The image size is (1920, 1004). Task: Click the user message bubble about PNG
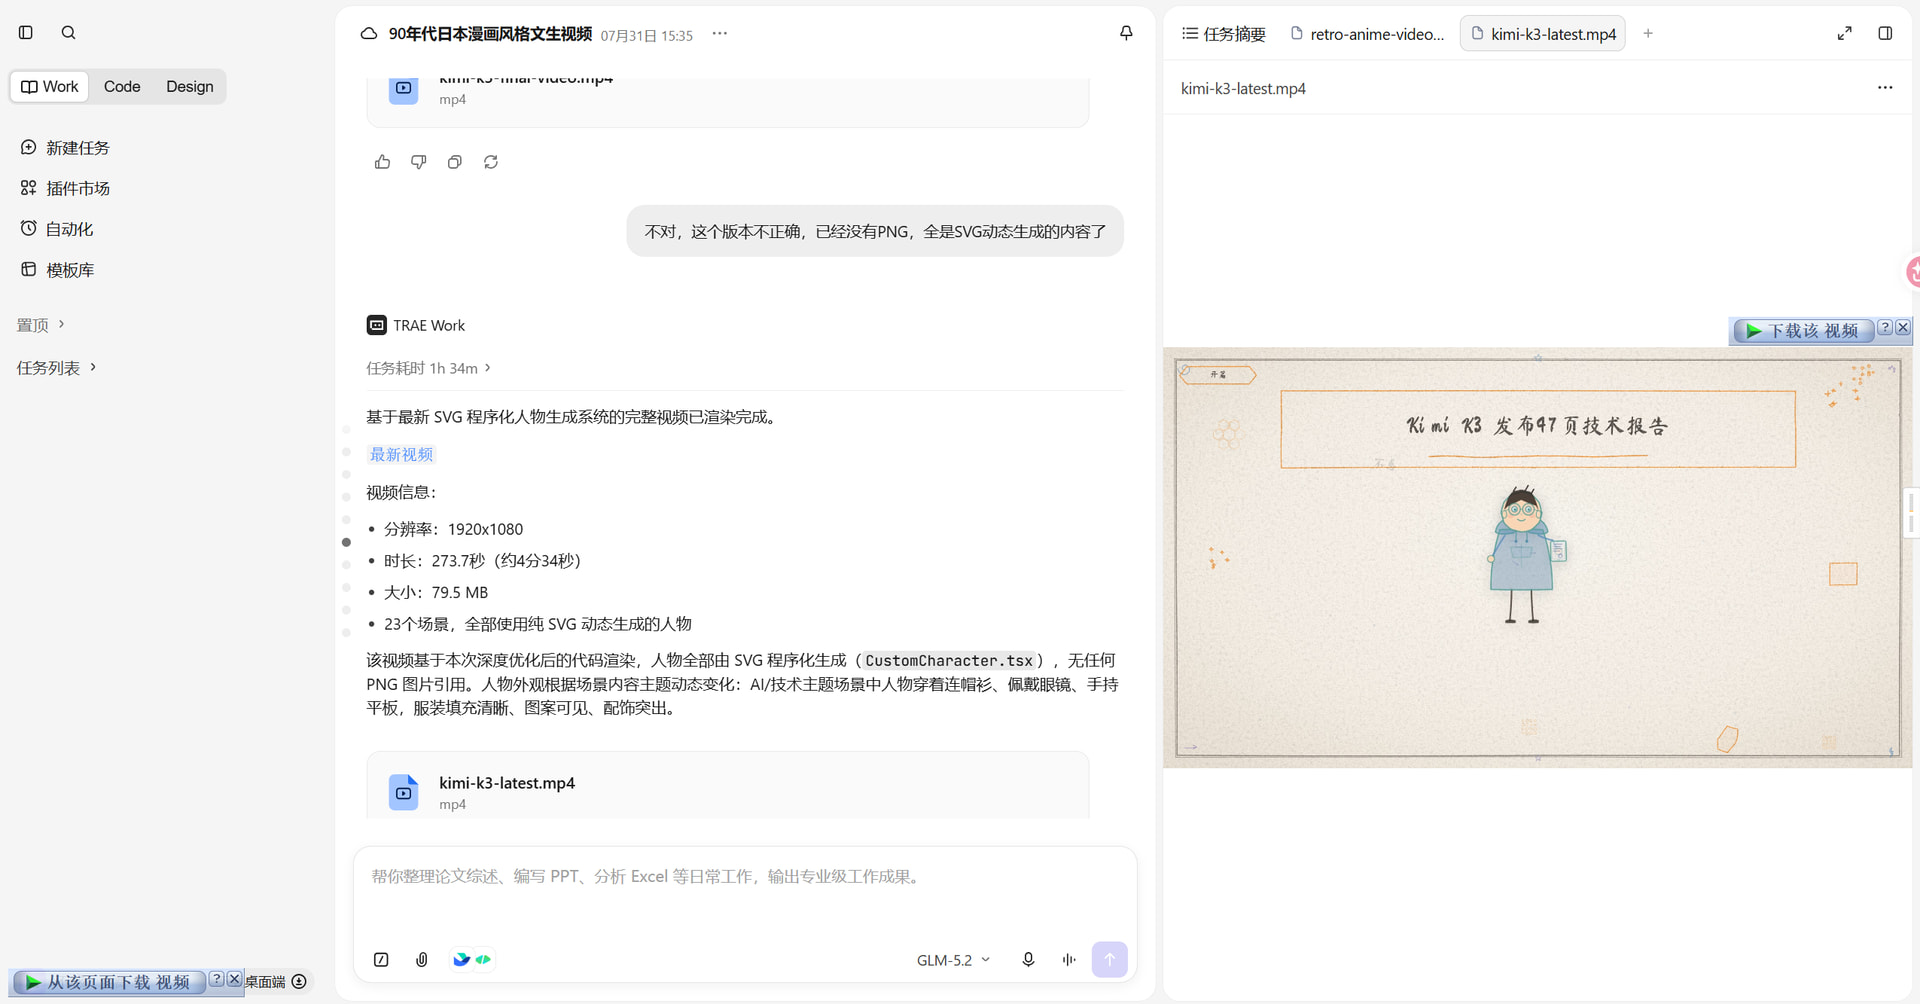point(875,232)
